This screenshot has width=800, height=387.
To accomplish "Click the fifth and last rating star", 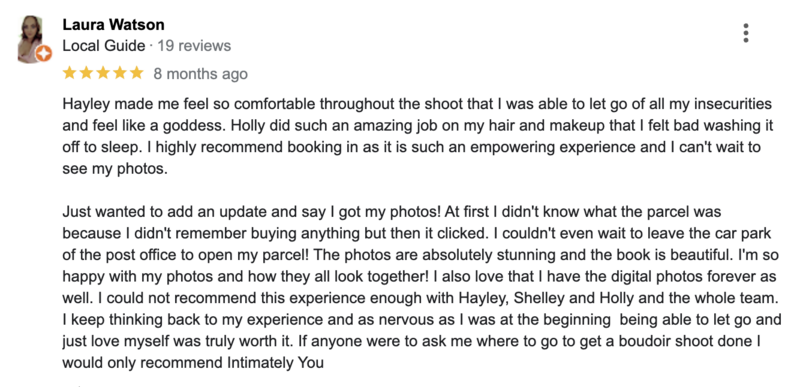I will coord(137,73).
